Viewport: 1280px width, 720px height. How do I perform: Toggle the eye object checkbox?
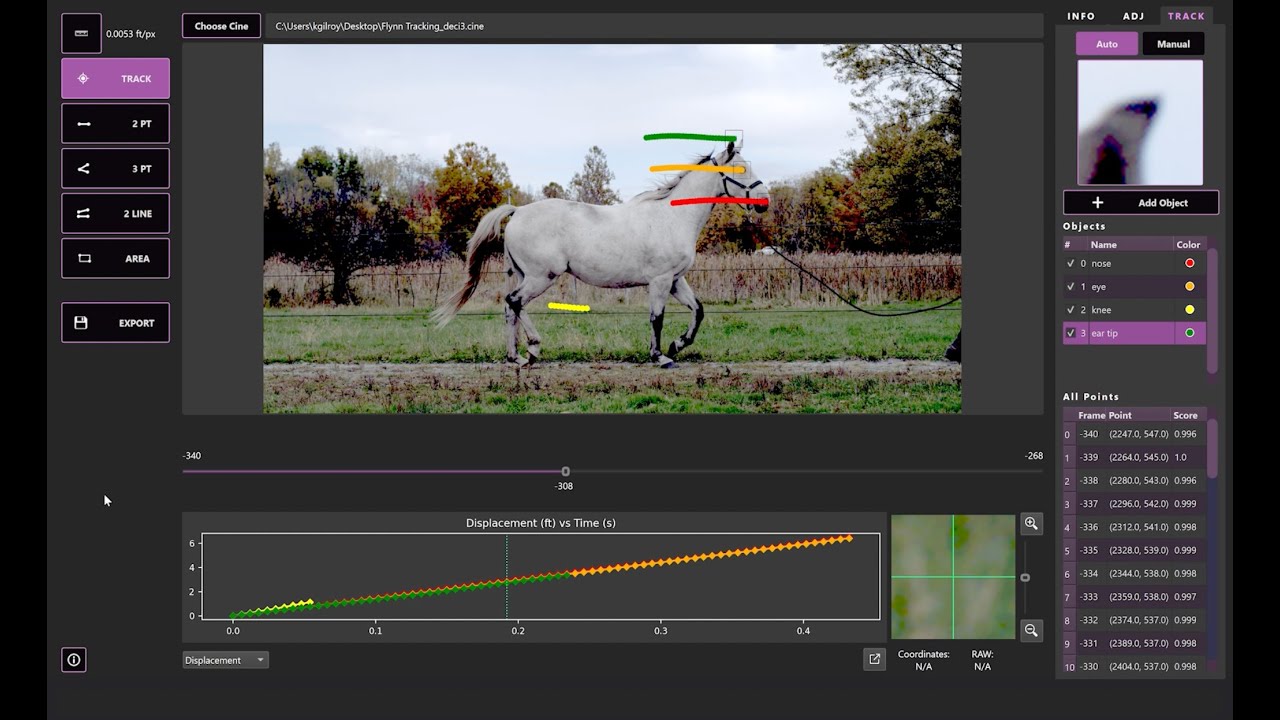tap(1070, 286)
